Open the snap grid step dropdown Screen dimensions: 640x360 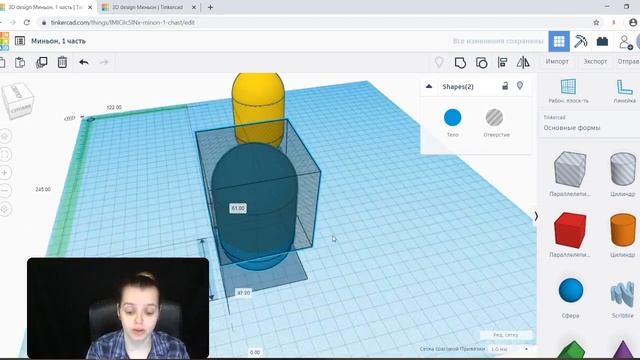(x=509, y=349)
